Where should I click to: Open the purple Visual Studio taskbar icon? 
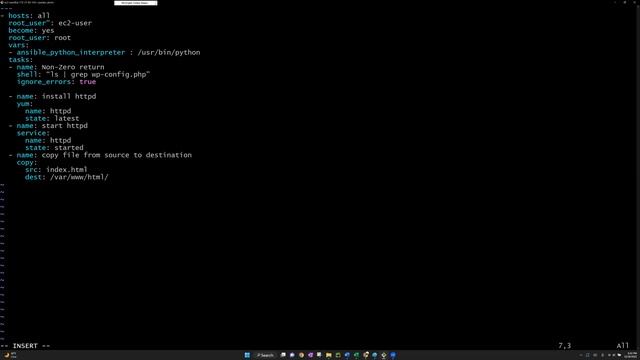[310, 355]
